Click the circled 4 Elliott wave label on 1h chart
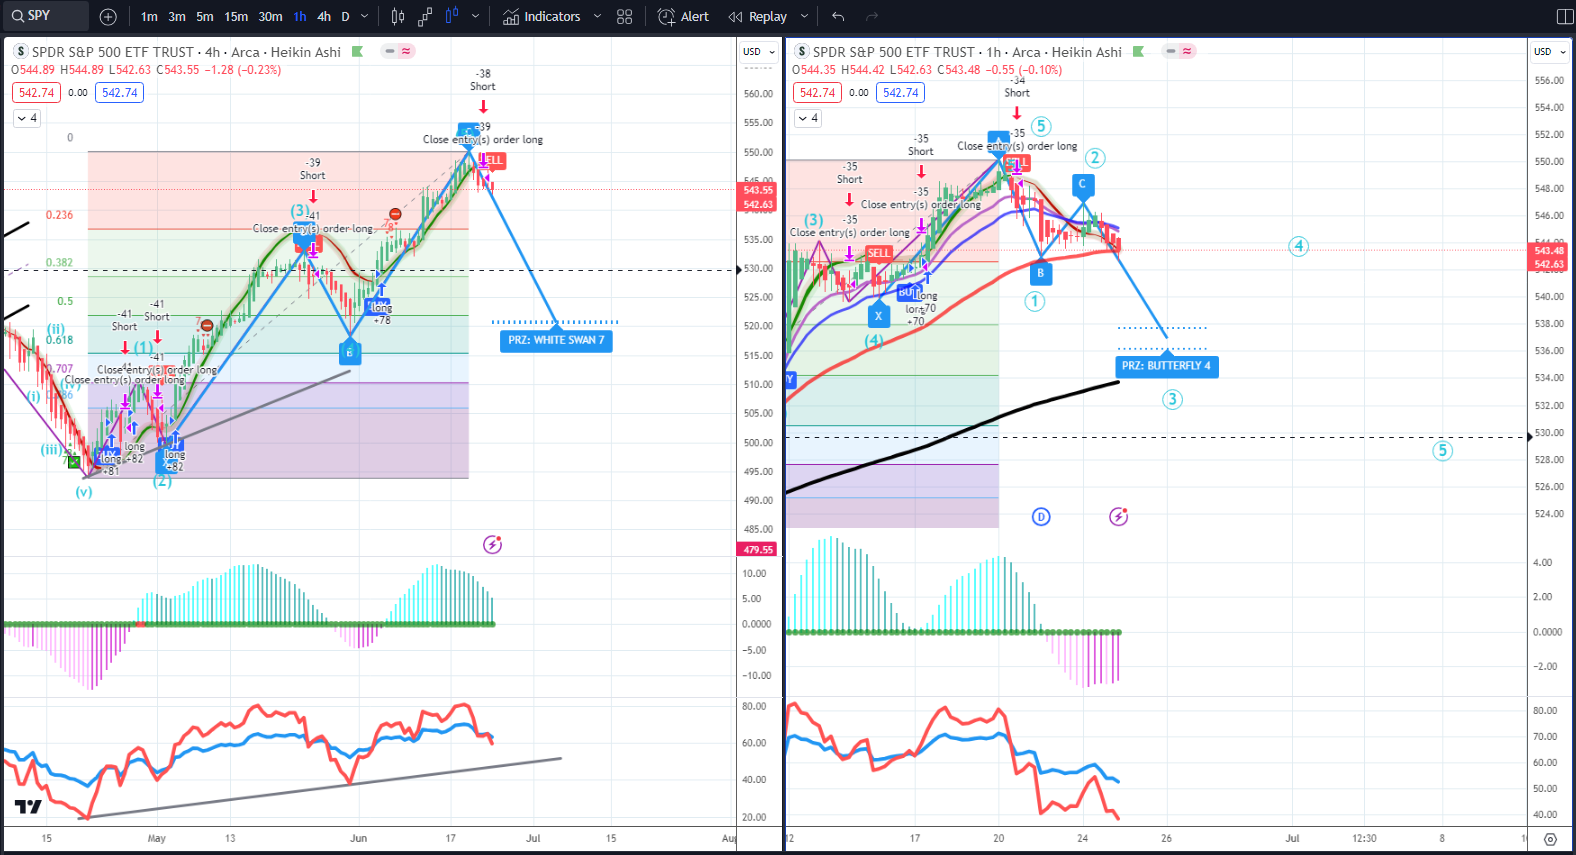Screen dimensions: 1576x855 tap(1298, 246)
